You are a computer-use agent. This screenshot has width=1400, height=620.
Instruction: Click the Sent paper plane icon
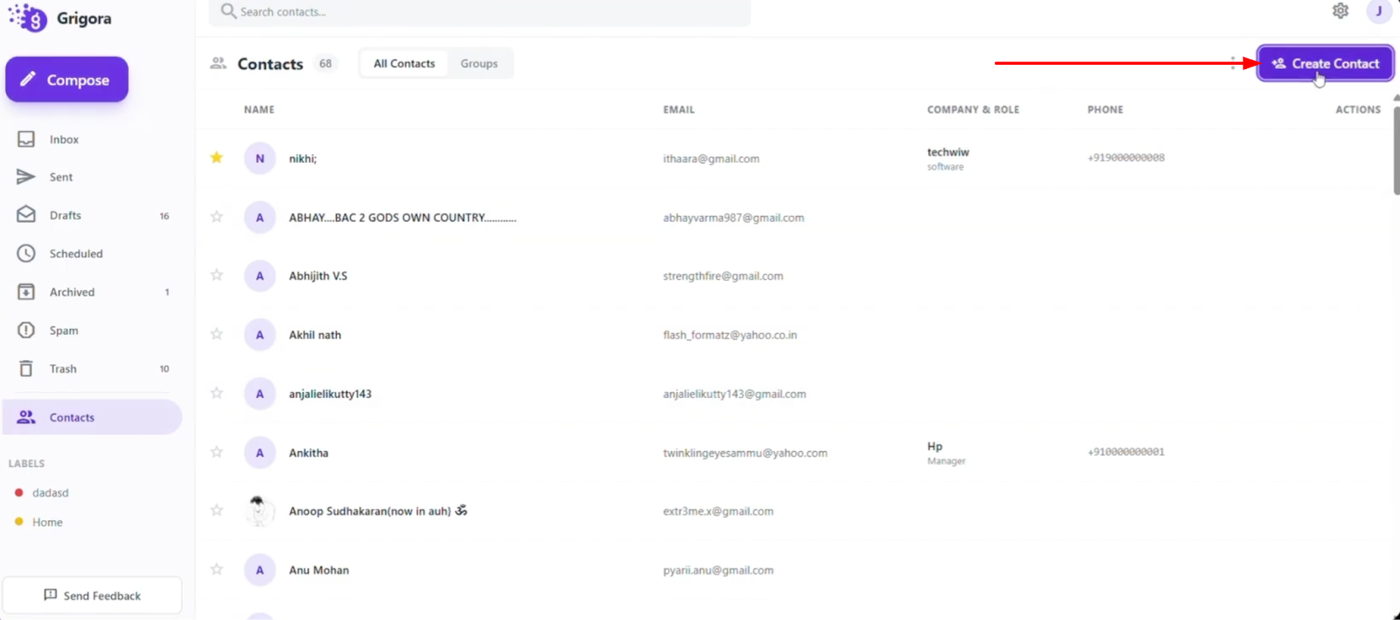coord(26,177)
